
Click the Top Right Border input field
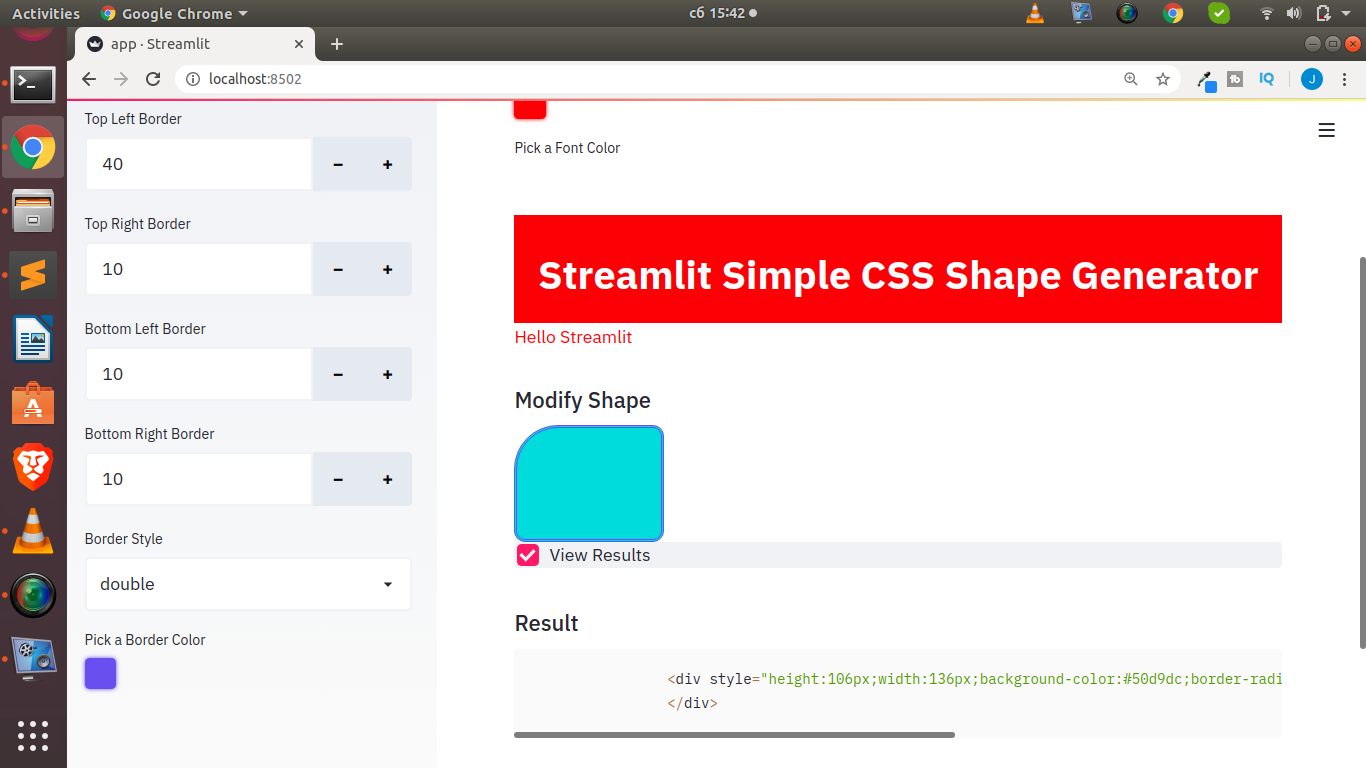(x=199, y=269)
